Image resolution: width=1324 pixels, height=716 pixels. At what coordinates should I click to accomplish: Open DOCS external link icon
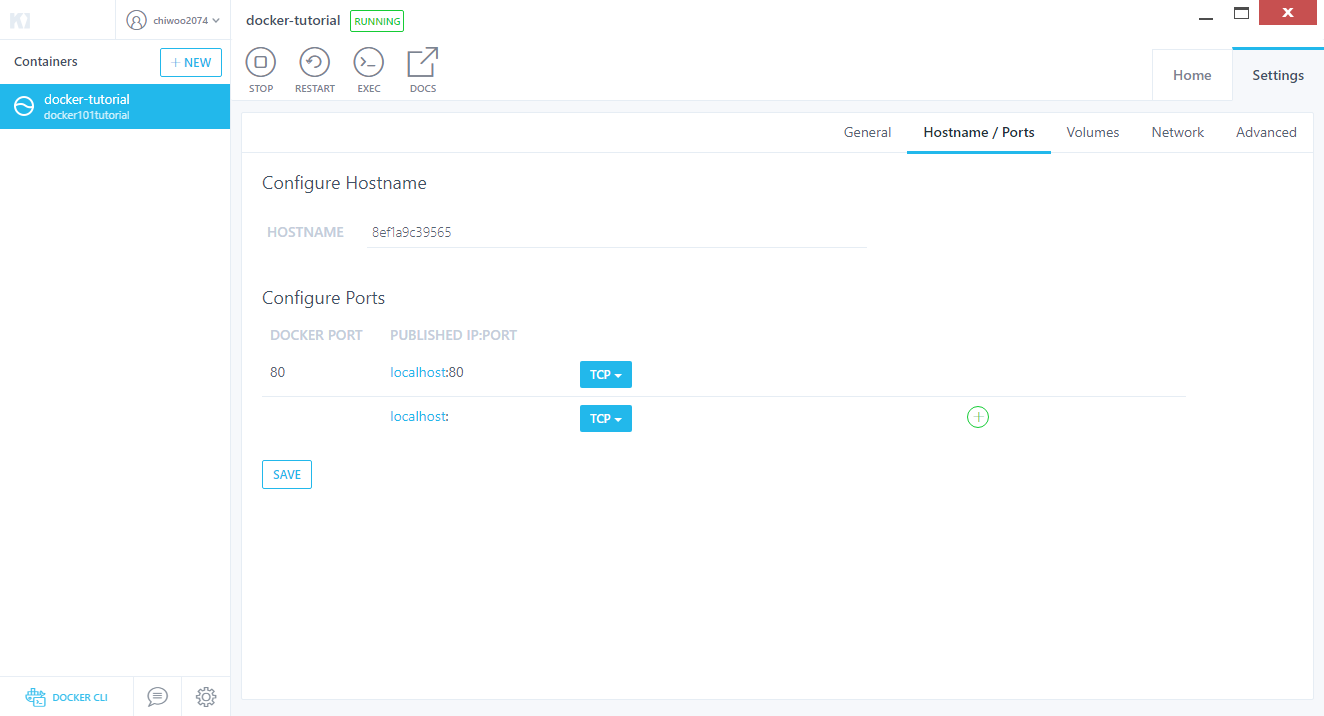pyautogui.click(x=423, y=63)
